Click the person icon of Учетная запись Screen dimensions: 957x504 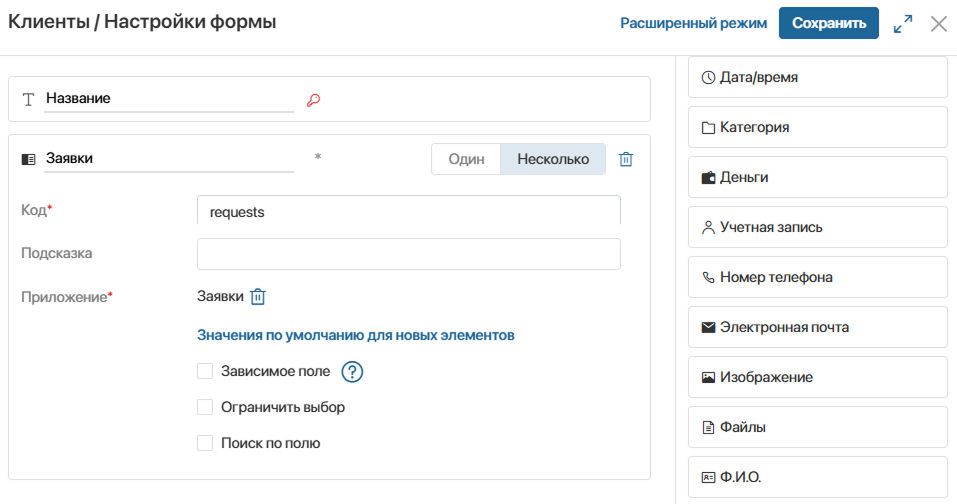(x=708, y=228)
